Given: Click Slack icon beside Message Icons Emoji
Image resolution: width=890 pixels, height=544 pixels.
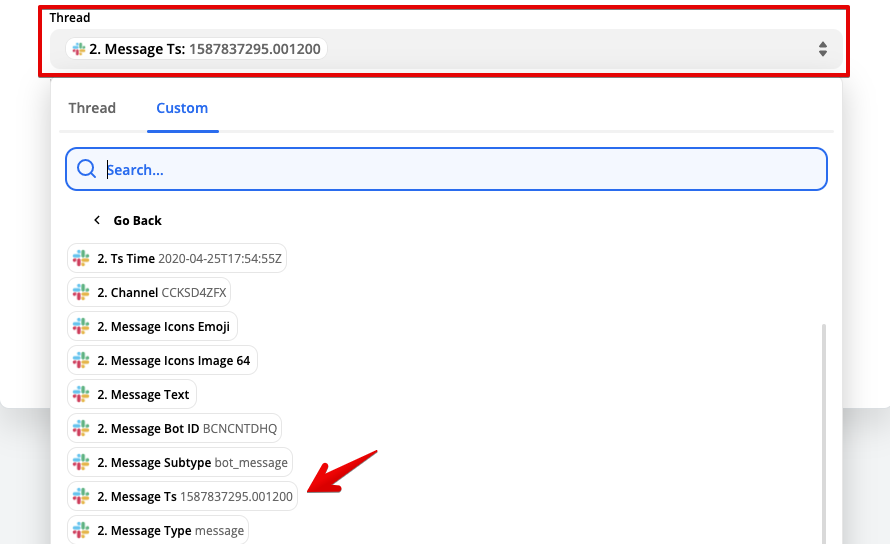Looking at the screenshot, I should click(81, 327).
